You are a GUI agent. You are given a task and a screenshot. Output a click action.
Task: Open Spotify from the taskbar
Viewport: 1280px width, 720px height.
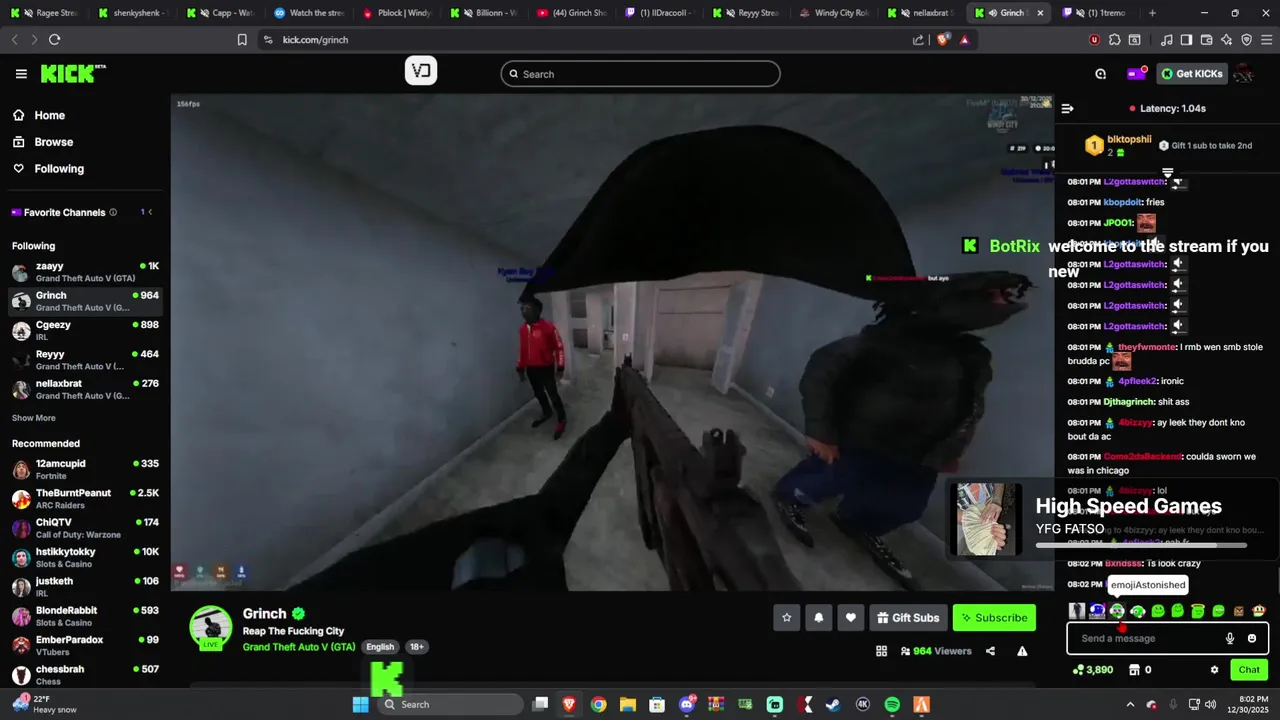(892, 704)
